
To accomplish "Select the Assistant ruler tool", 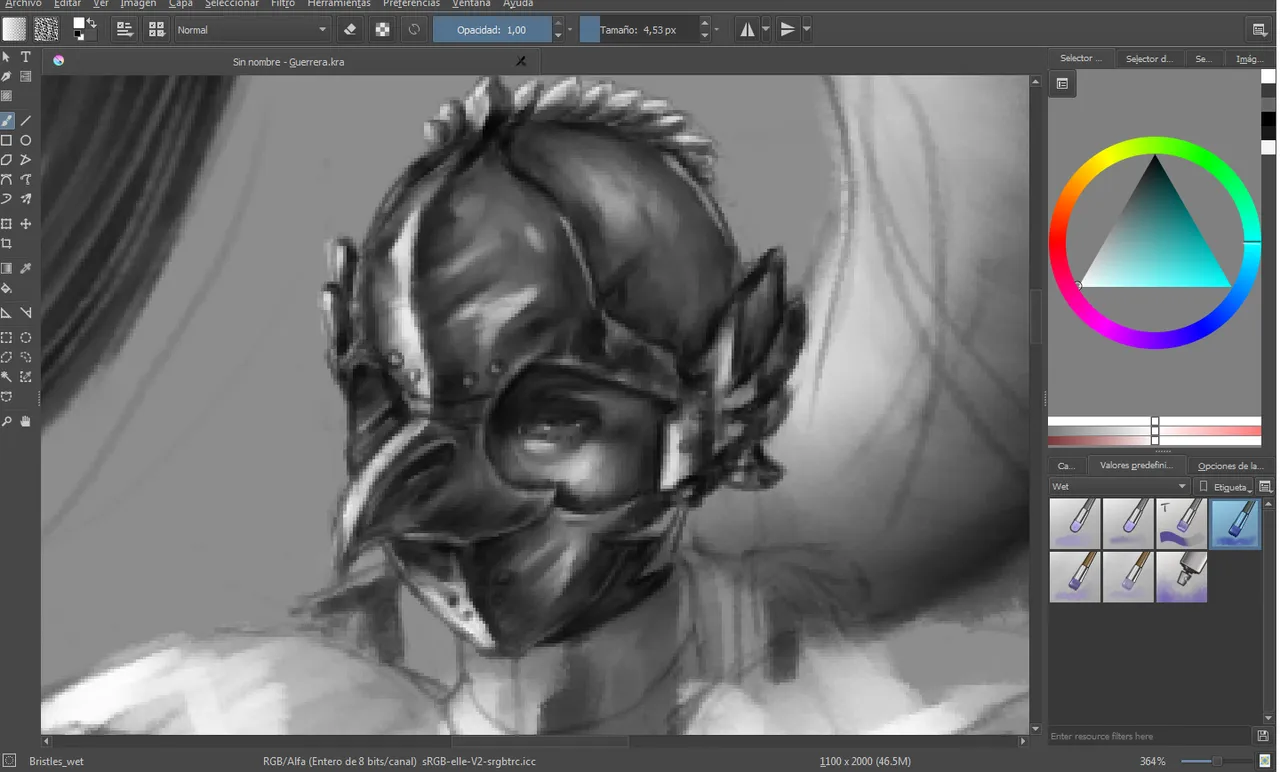I will (x=7, y=313).
